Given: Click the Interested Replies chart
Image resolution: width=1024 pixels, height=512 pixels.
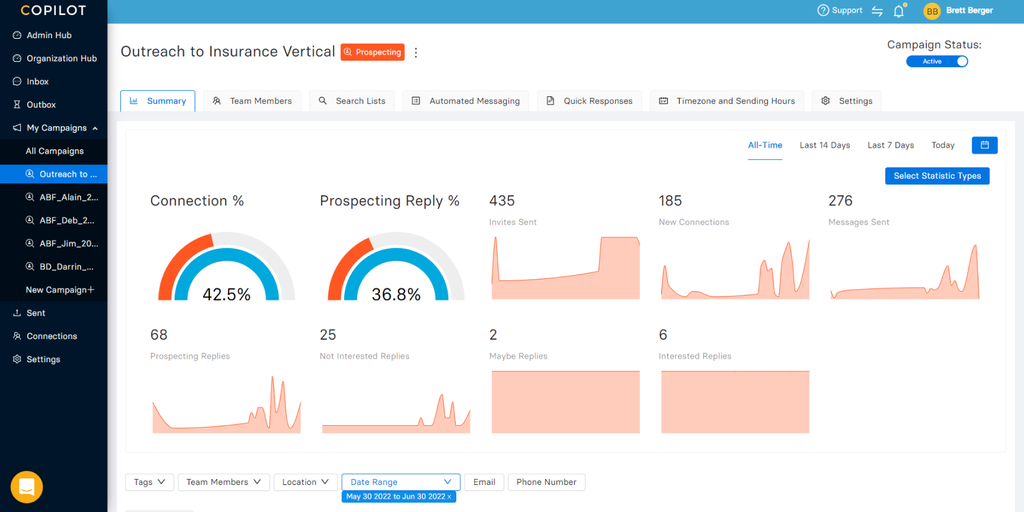Looking at the screenshot, I should (x=735, y=402).
